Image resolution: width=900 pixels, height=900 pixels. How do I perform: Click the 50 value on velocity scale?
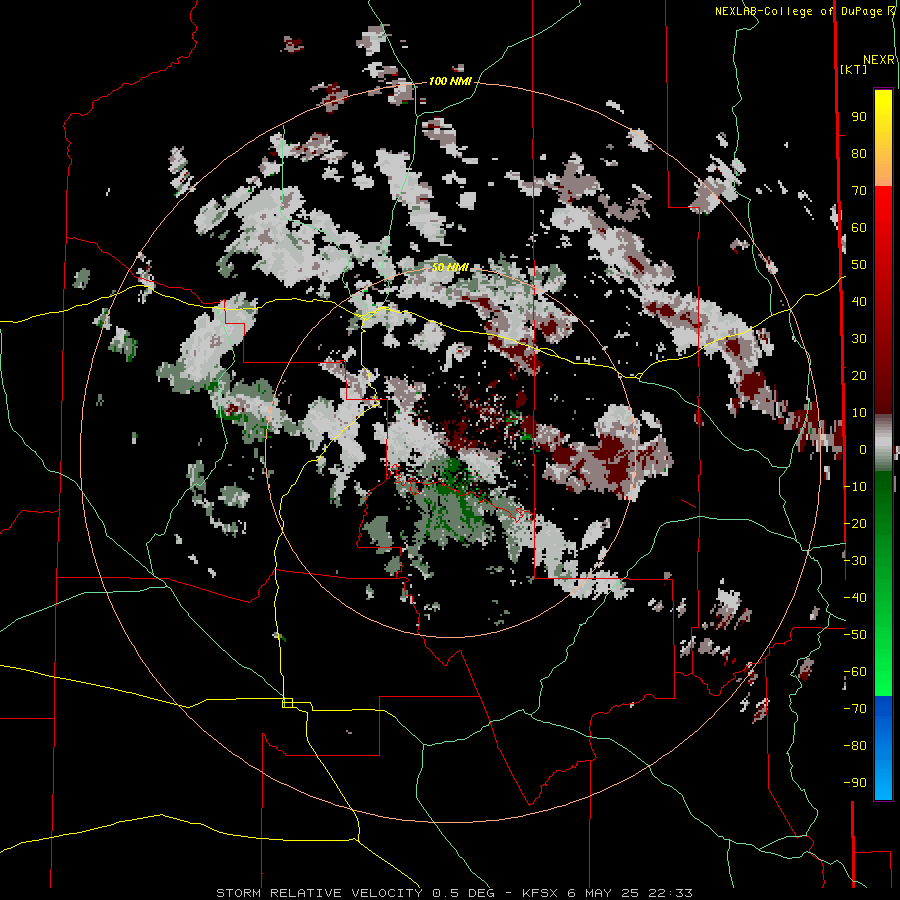[x=859, y=265]
